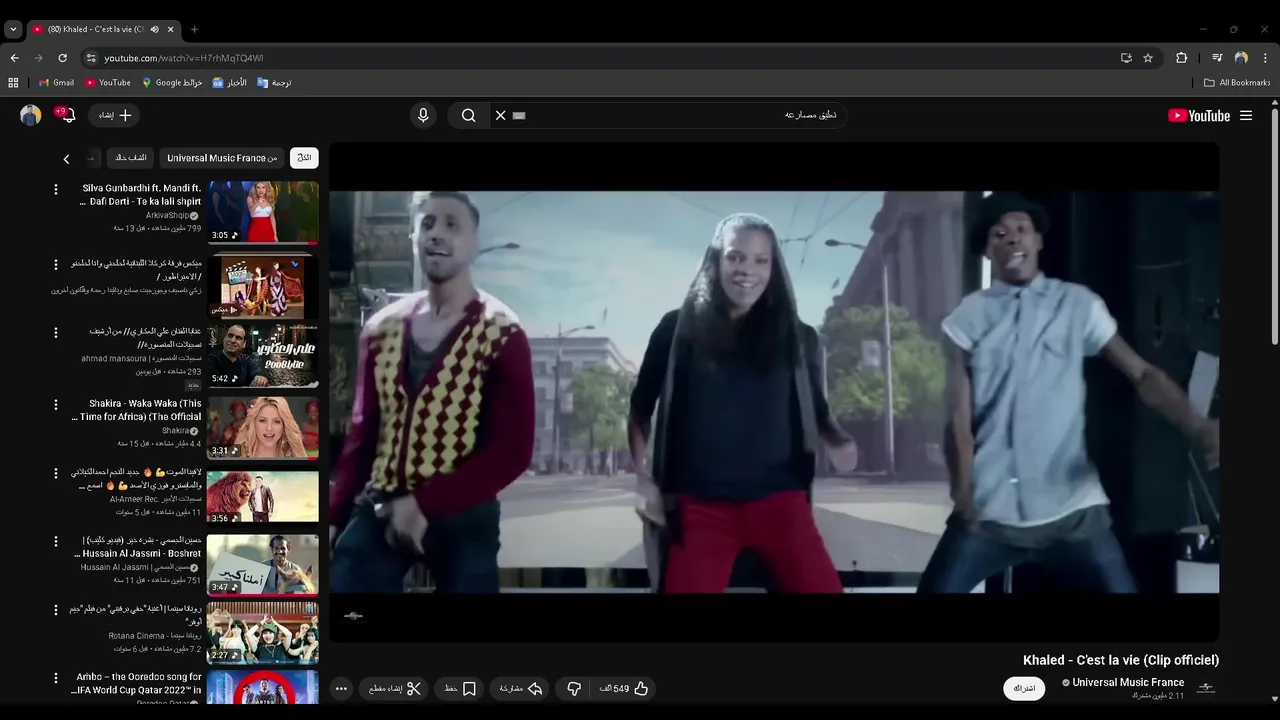Clear the search box with X icon

pos(501,115)
